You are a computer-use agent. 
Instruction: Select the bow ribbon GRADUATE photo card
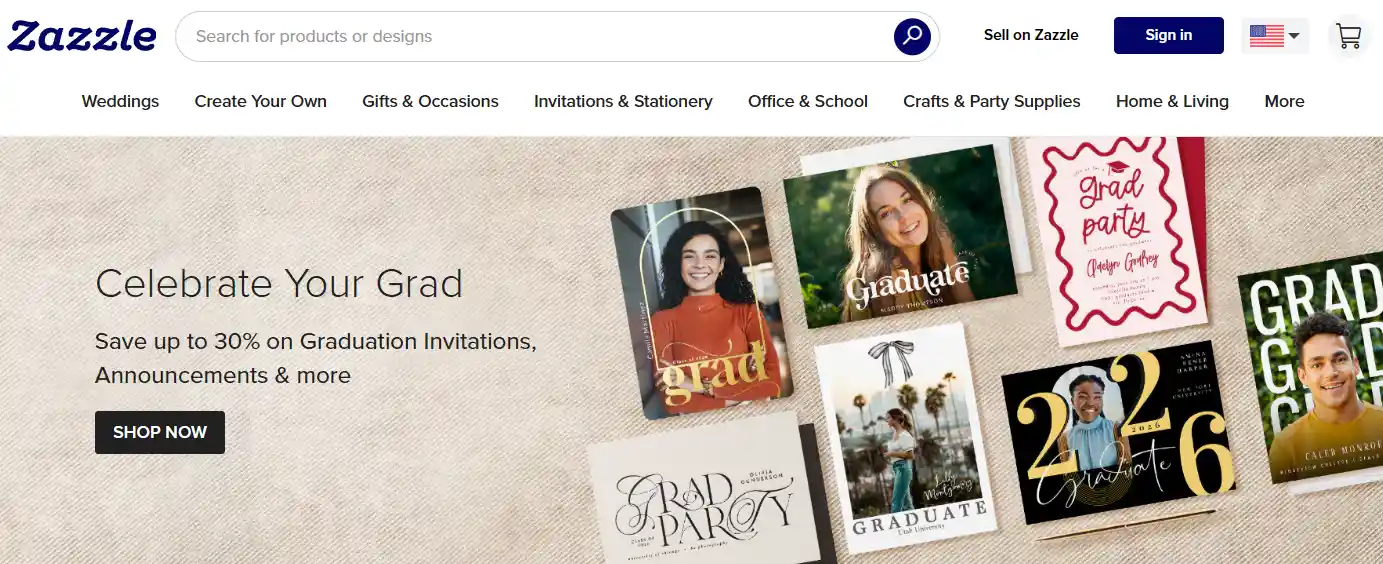(x=907, y=437)
